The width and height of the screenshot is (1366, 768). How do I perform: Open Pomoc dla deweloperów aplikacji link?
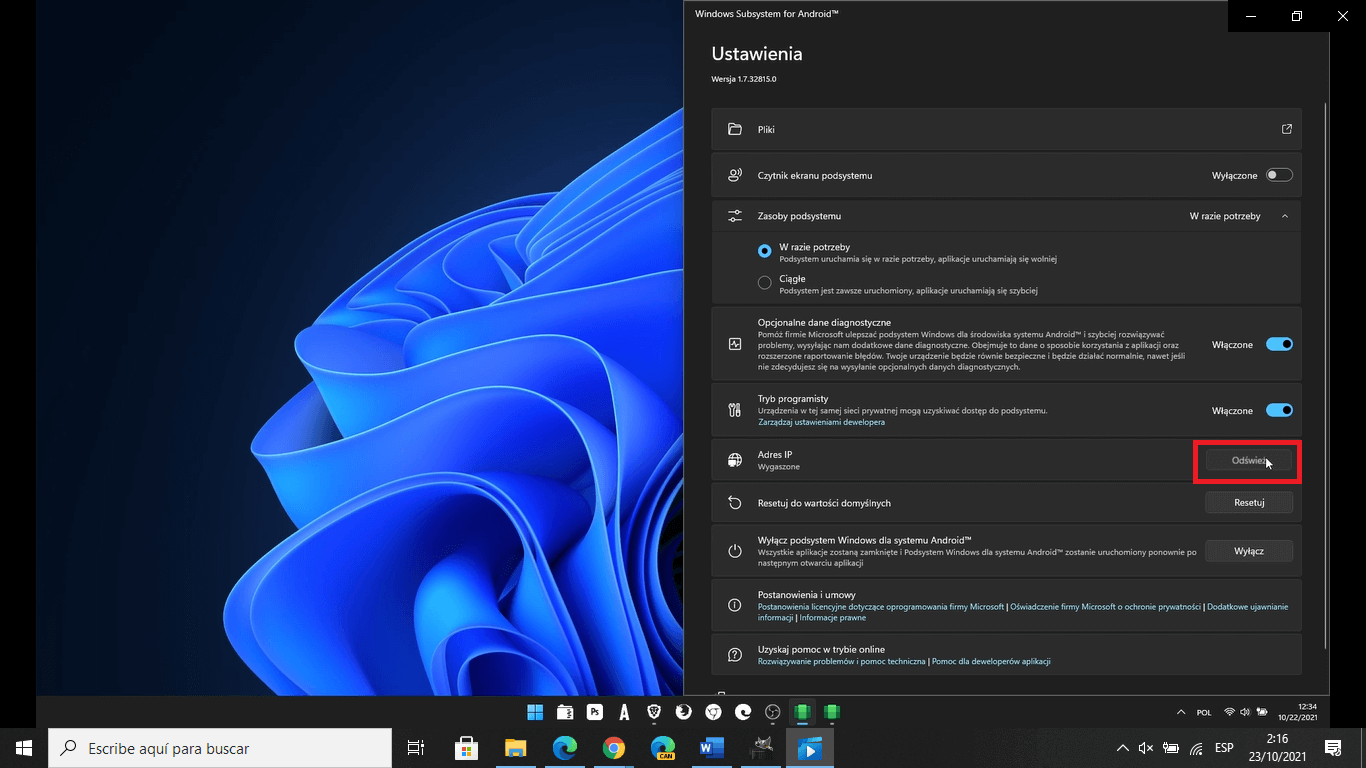991,661
